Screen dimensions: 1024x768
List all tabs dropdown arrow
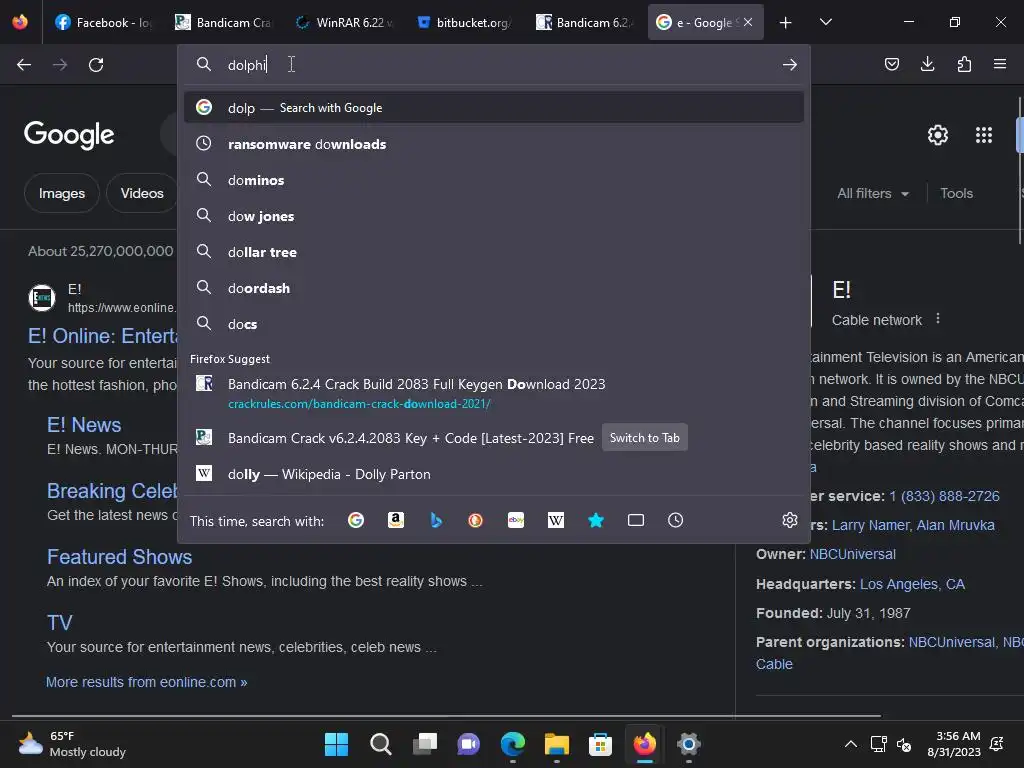click(x=826, y=22)
